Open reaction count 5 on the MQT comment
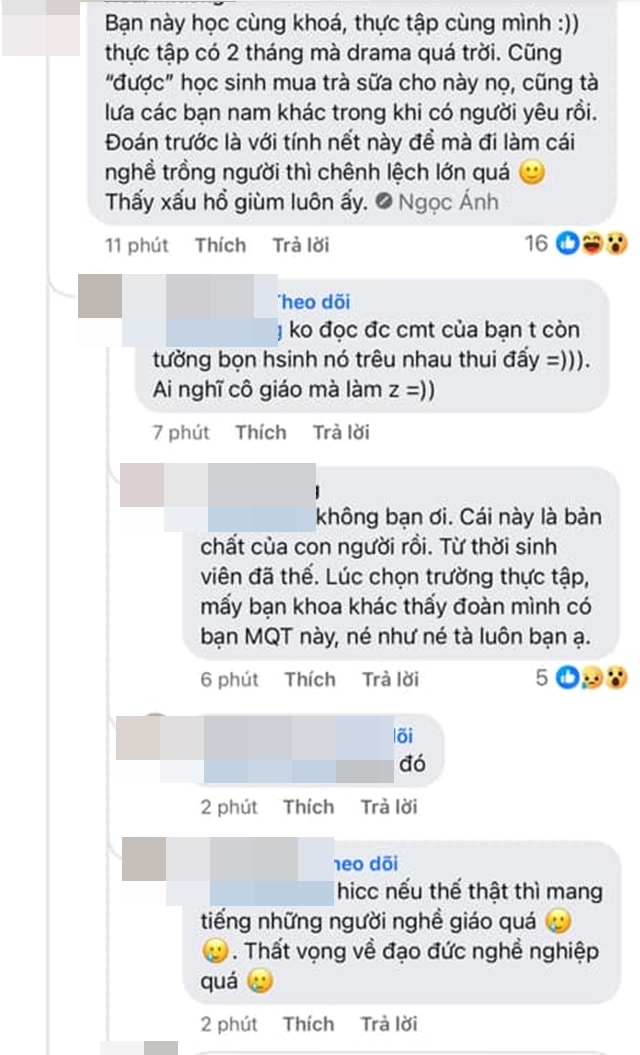The width and height of the screenshot is (640, 1055). tap(542, 678)
